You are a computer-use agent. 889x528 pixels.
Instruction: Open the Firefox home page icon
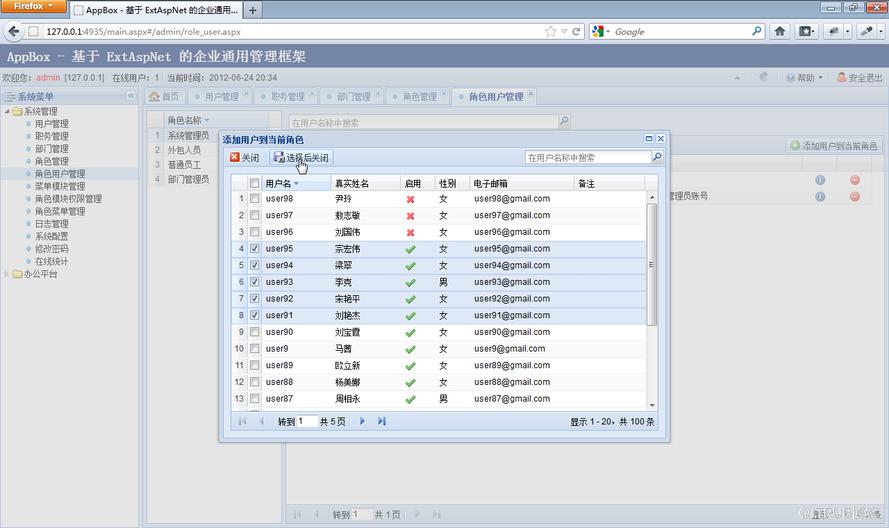tap(780, 31)
